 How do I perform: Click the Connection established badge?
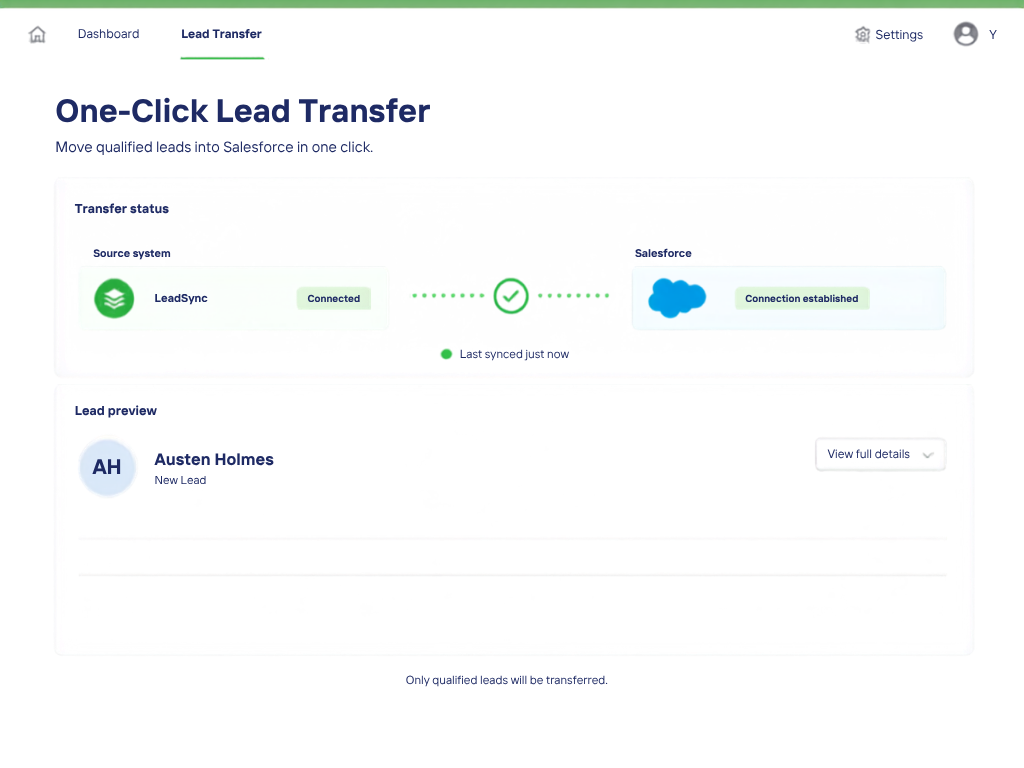tap(802, 298)
